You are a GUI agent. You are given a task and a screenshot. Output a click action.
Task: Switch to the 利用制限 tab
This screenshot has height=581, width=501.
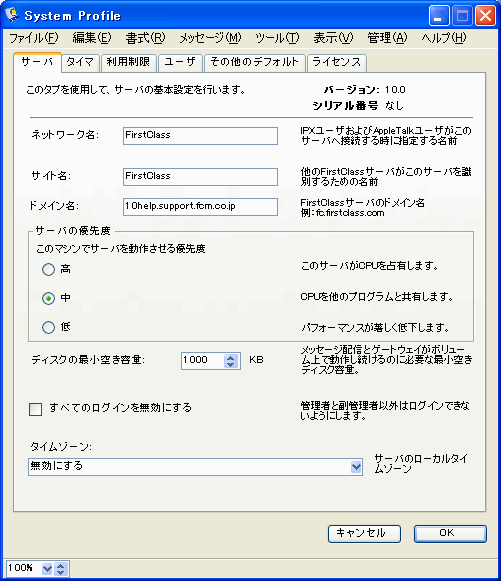coord(128,62)
